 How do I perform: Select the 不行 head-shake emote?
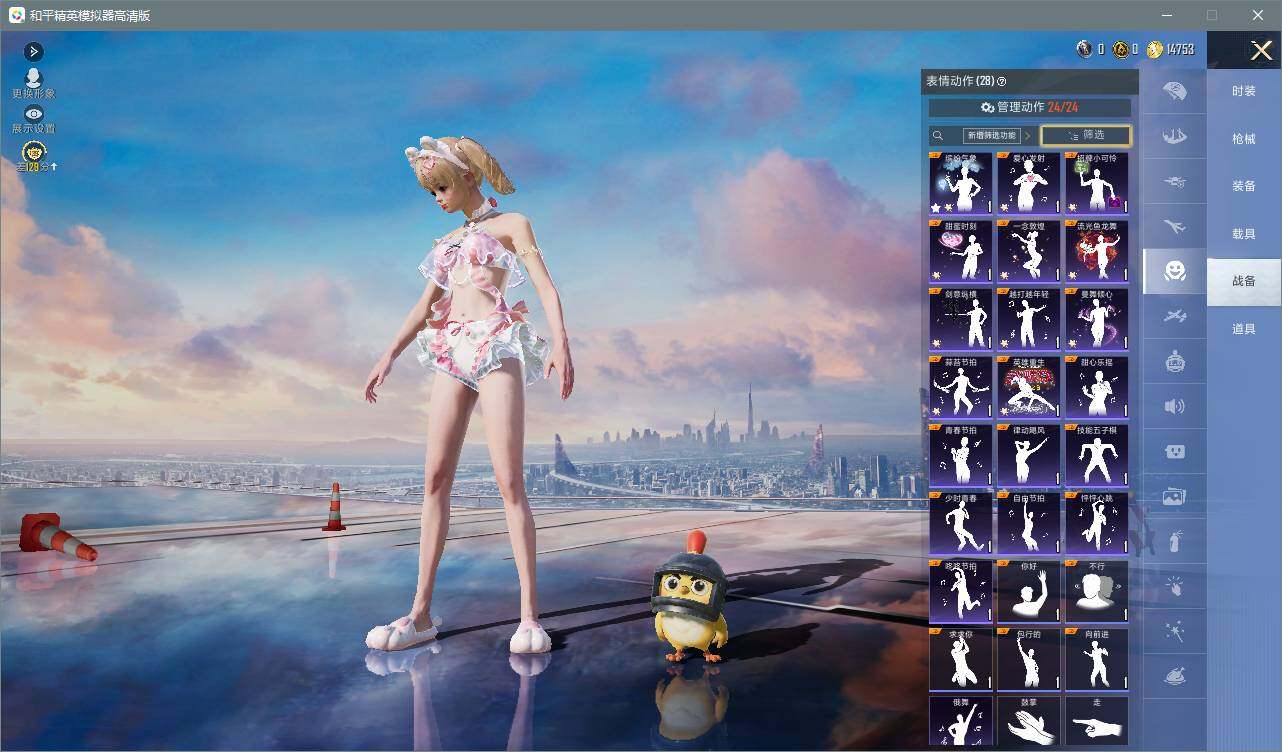tap(1096, 590)
